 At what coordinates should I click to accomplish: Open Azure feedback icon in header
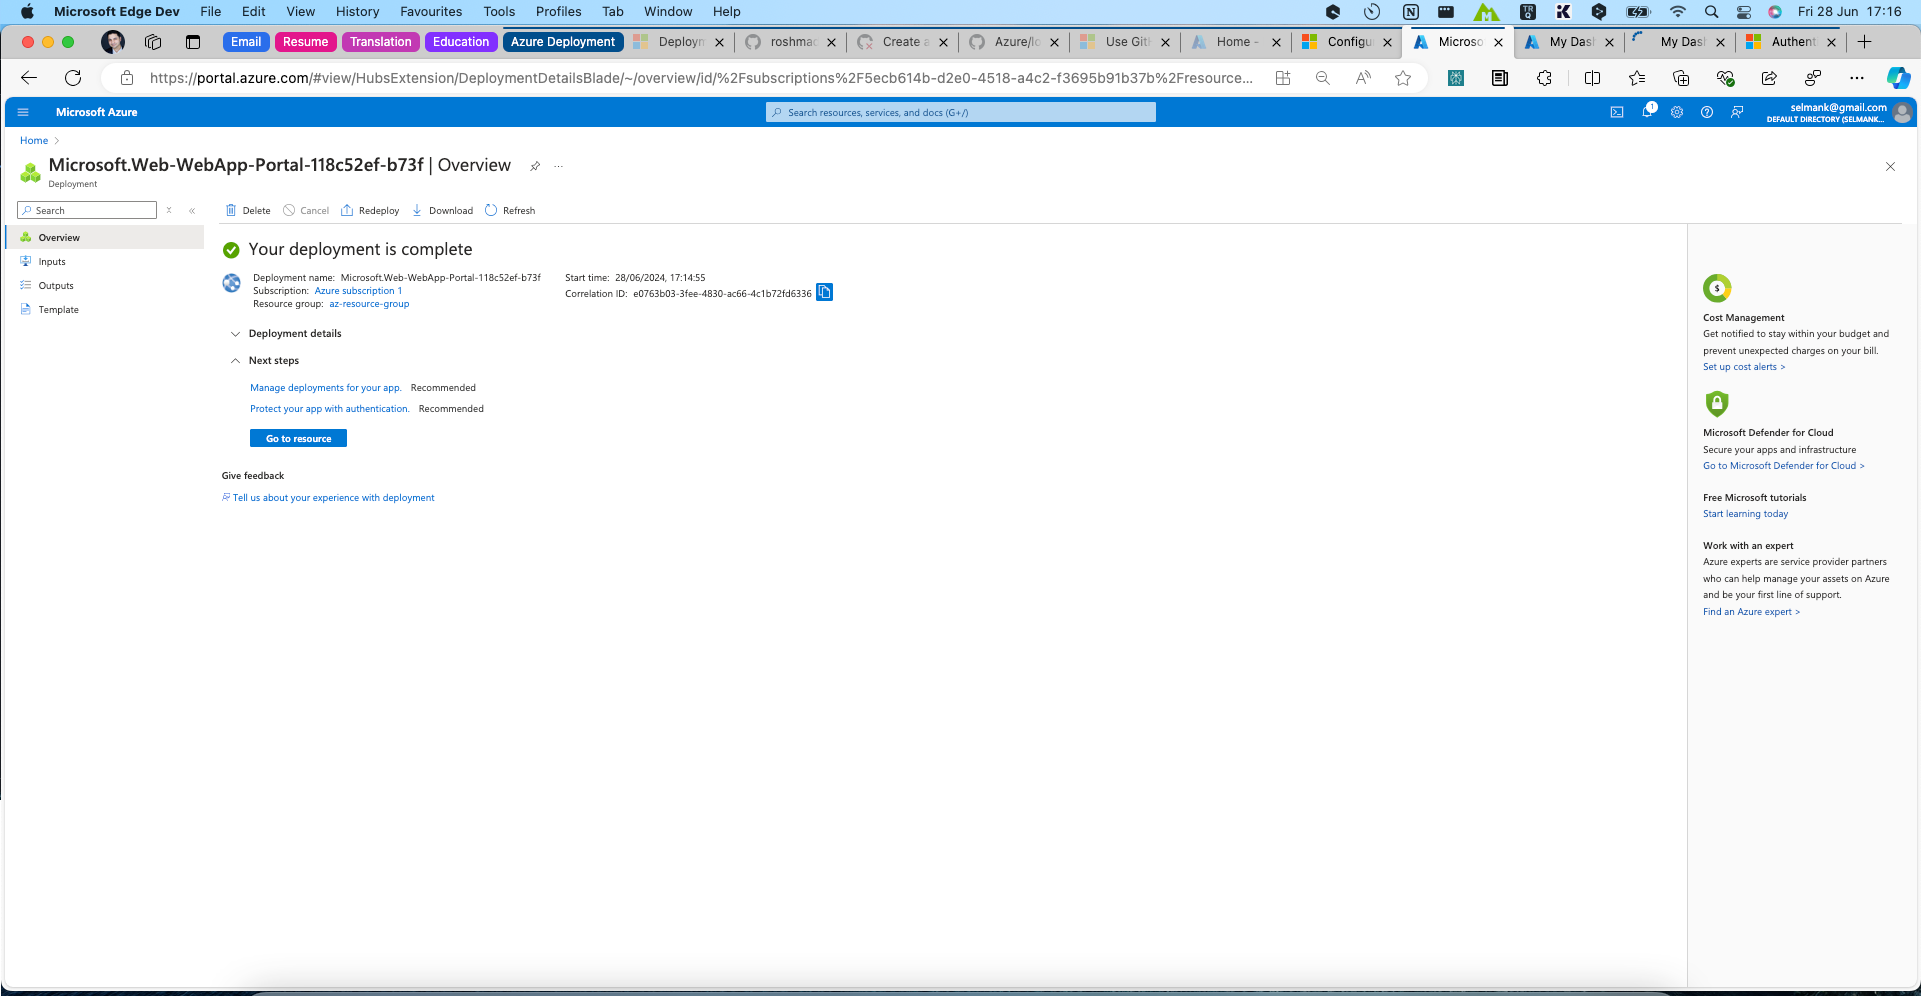click(1737, 112)
